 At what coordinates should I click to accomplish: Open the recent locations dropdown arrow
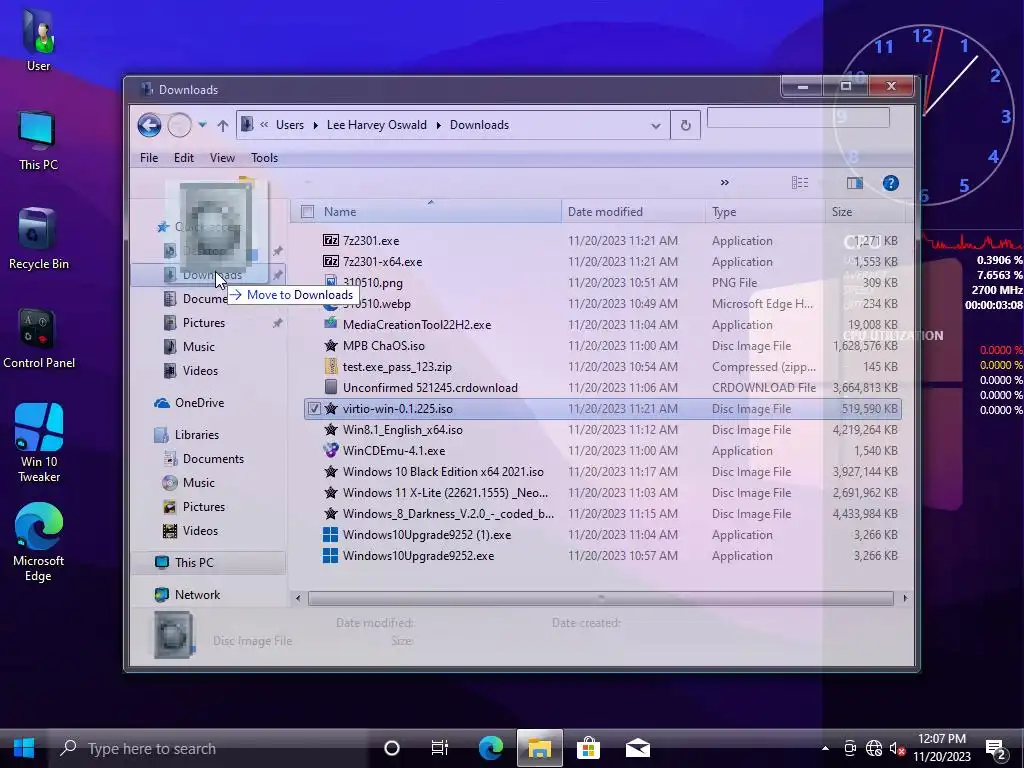point(202,125)
